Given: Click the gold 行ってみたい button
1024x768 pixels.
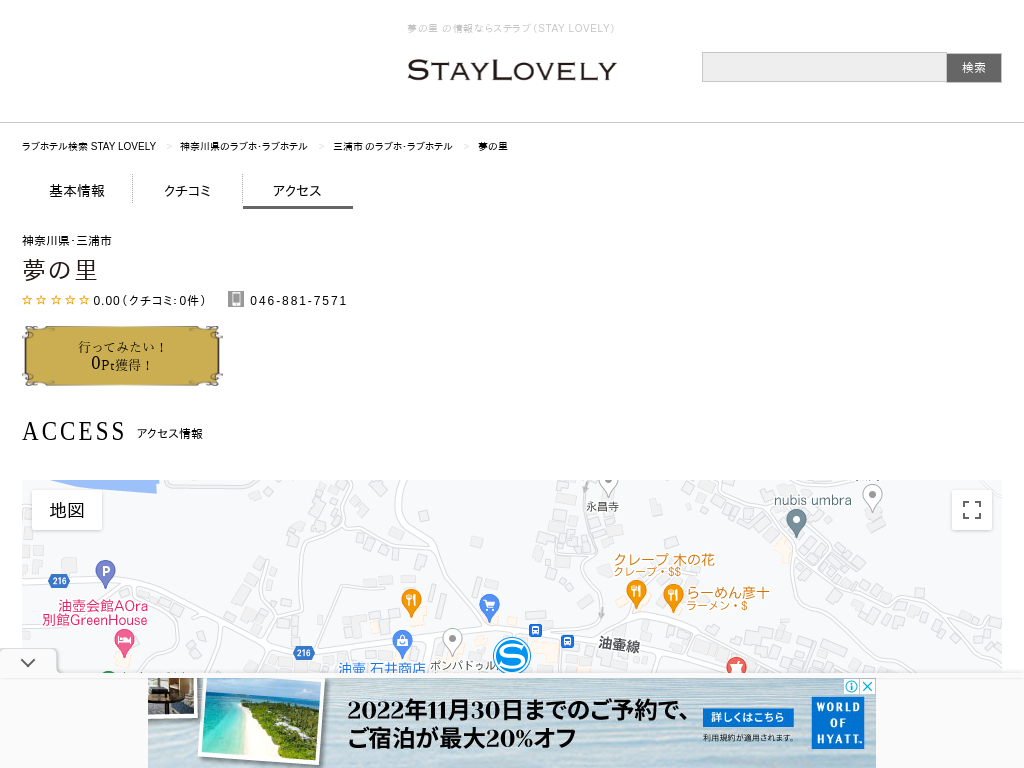Looking at the screenshot, I should click(x=122, y=356).
